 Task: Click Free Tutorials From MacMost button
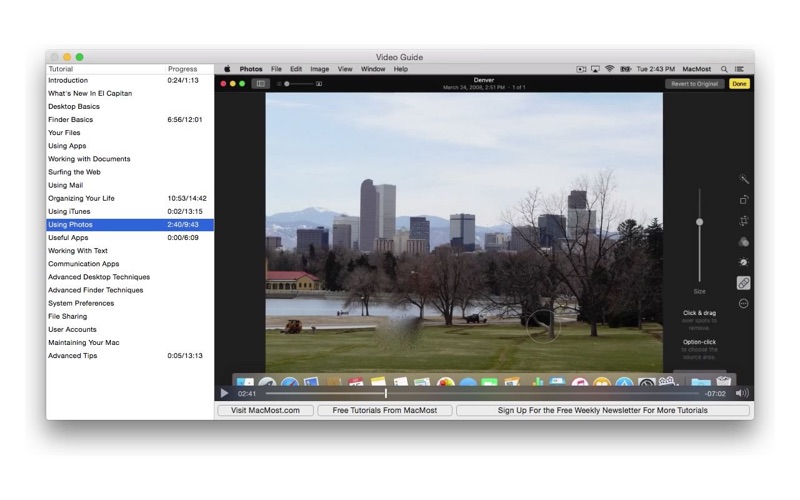385,410
